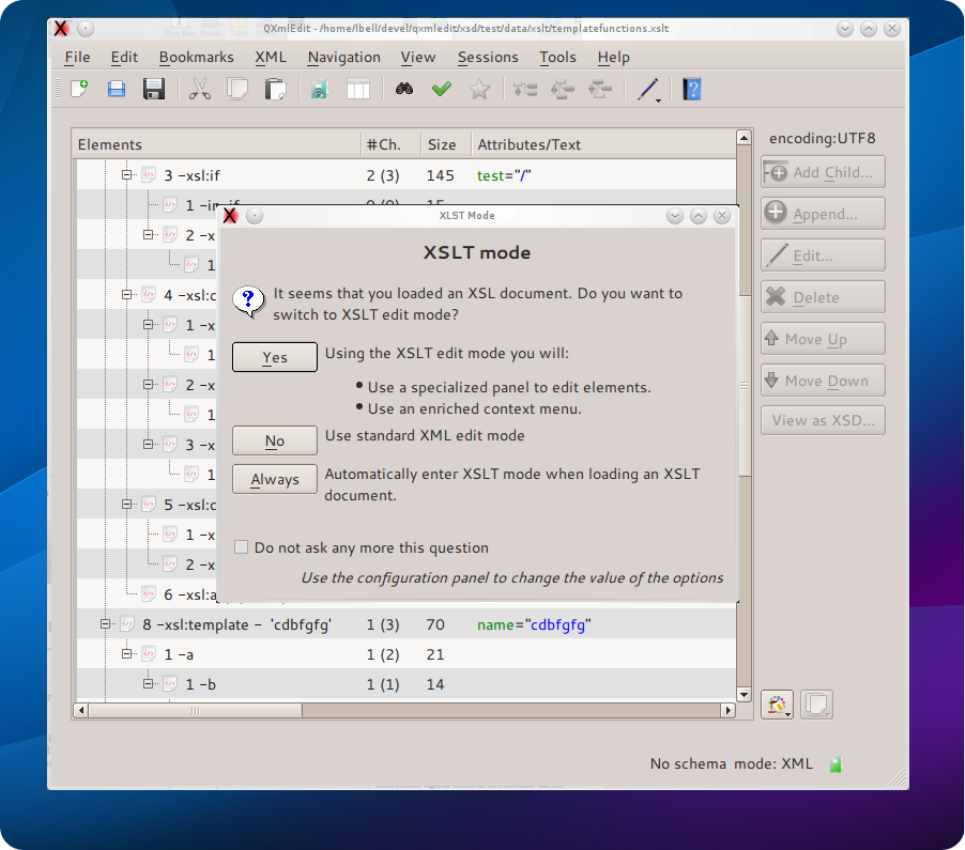The width and height of the screenshot is (965, 850).
Task: Open the color palette style dropdown button
Action: (x=776, y=705)
